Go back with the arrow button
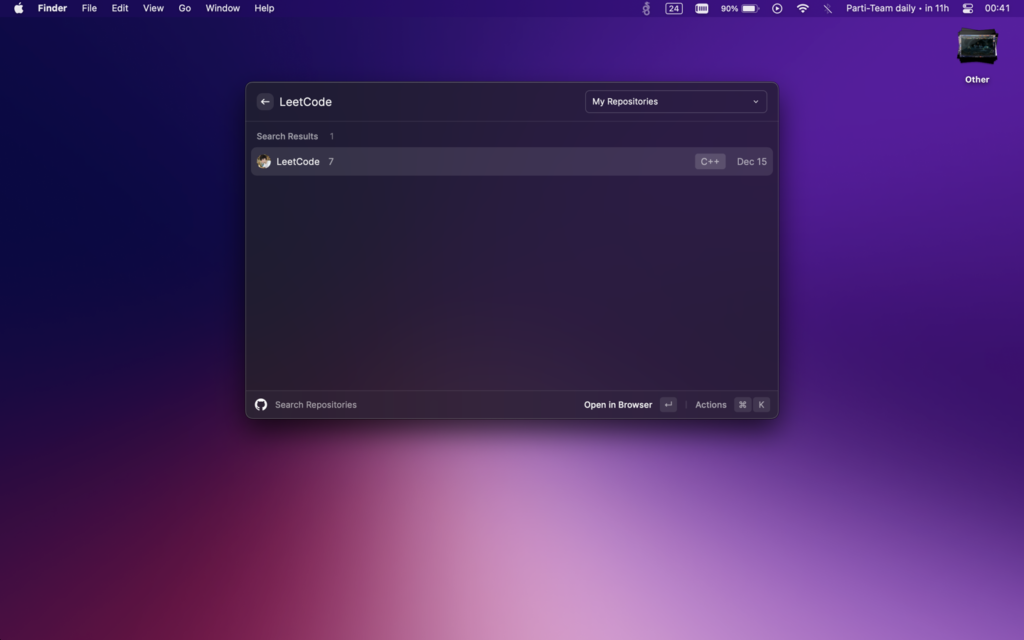The image size is (1024, 640). click(x=264, y=102)
